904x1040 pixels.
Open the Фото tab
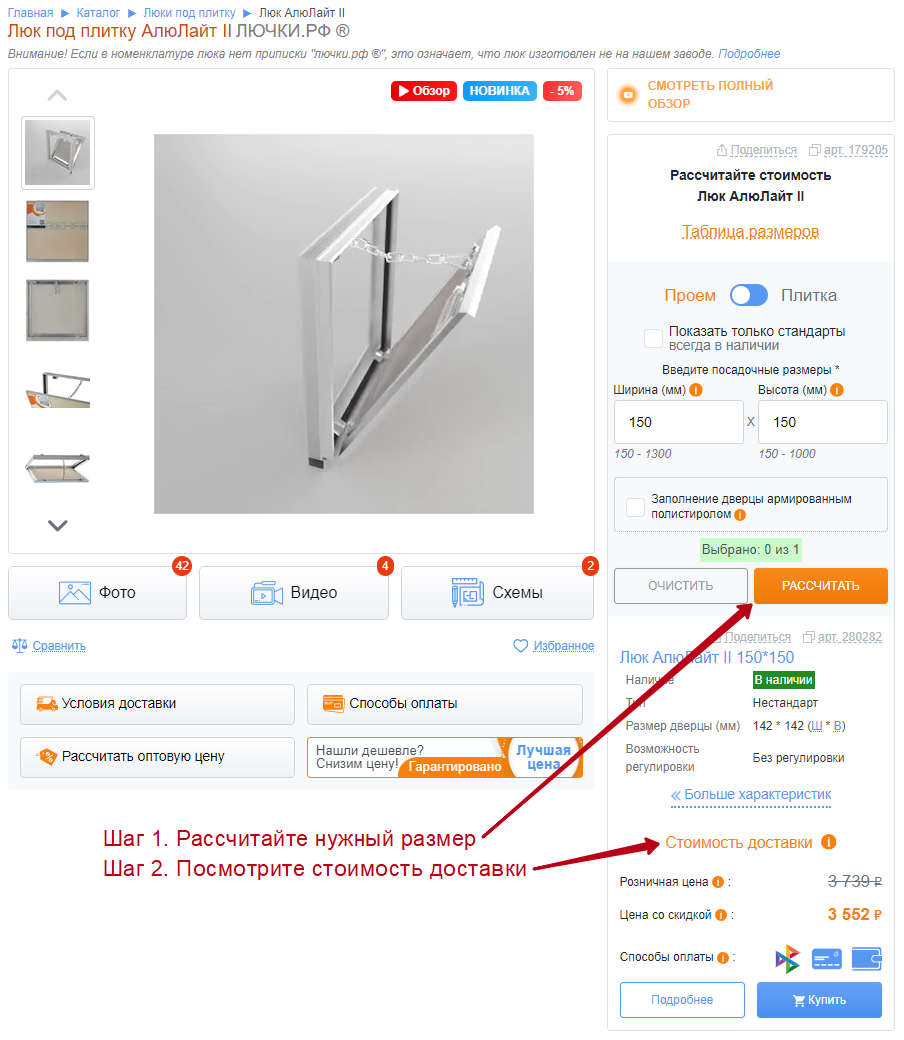coord(97,592)
